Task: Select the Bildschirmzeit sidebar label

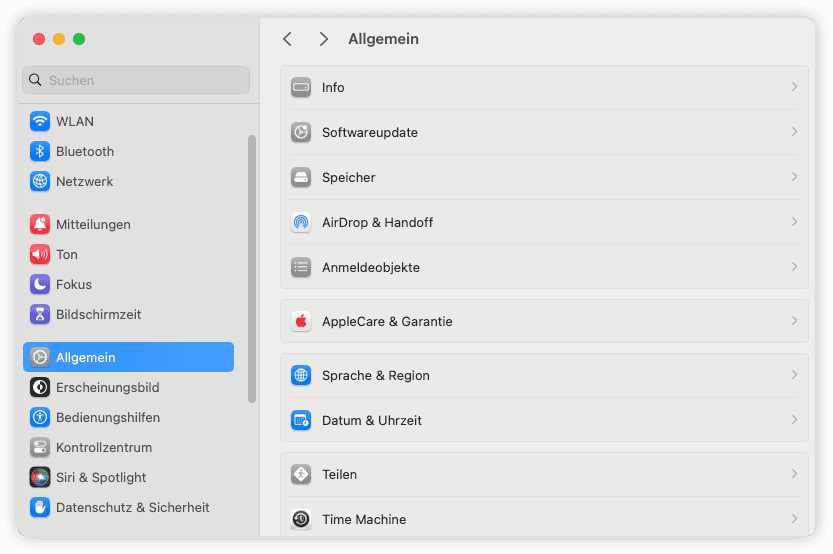Action: 98,314
